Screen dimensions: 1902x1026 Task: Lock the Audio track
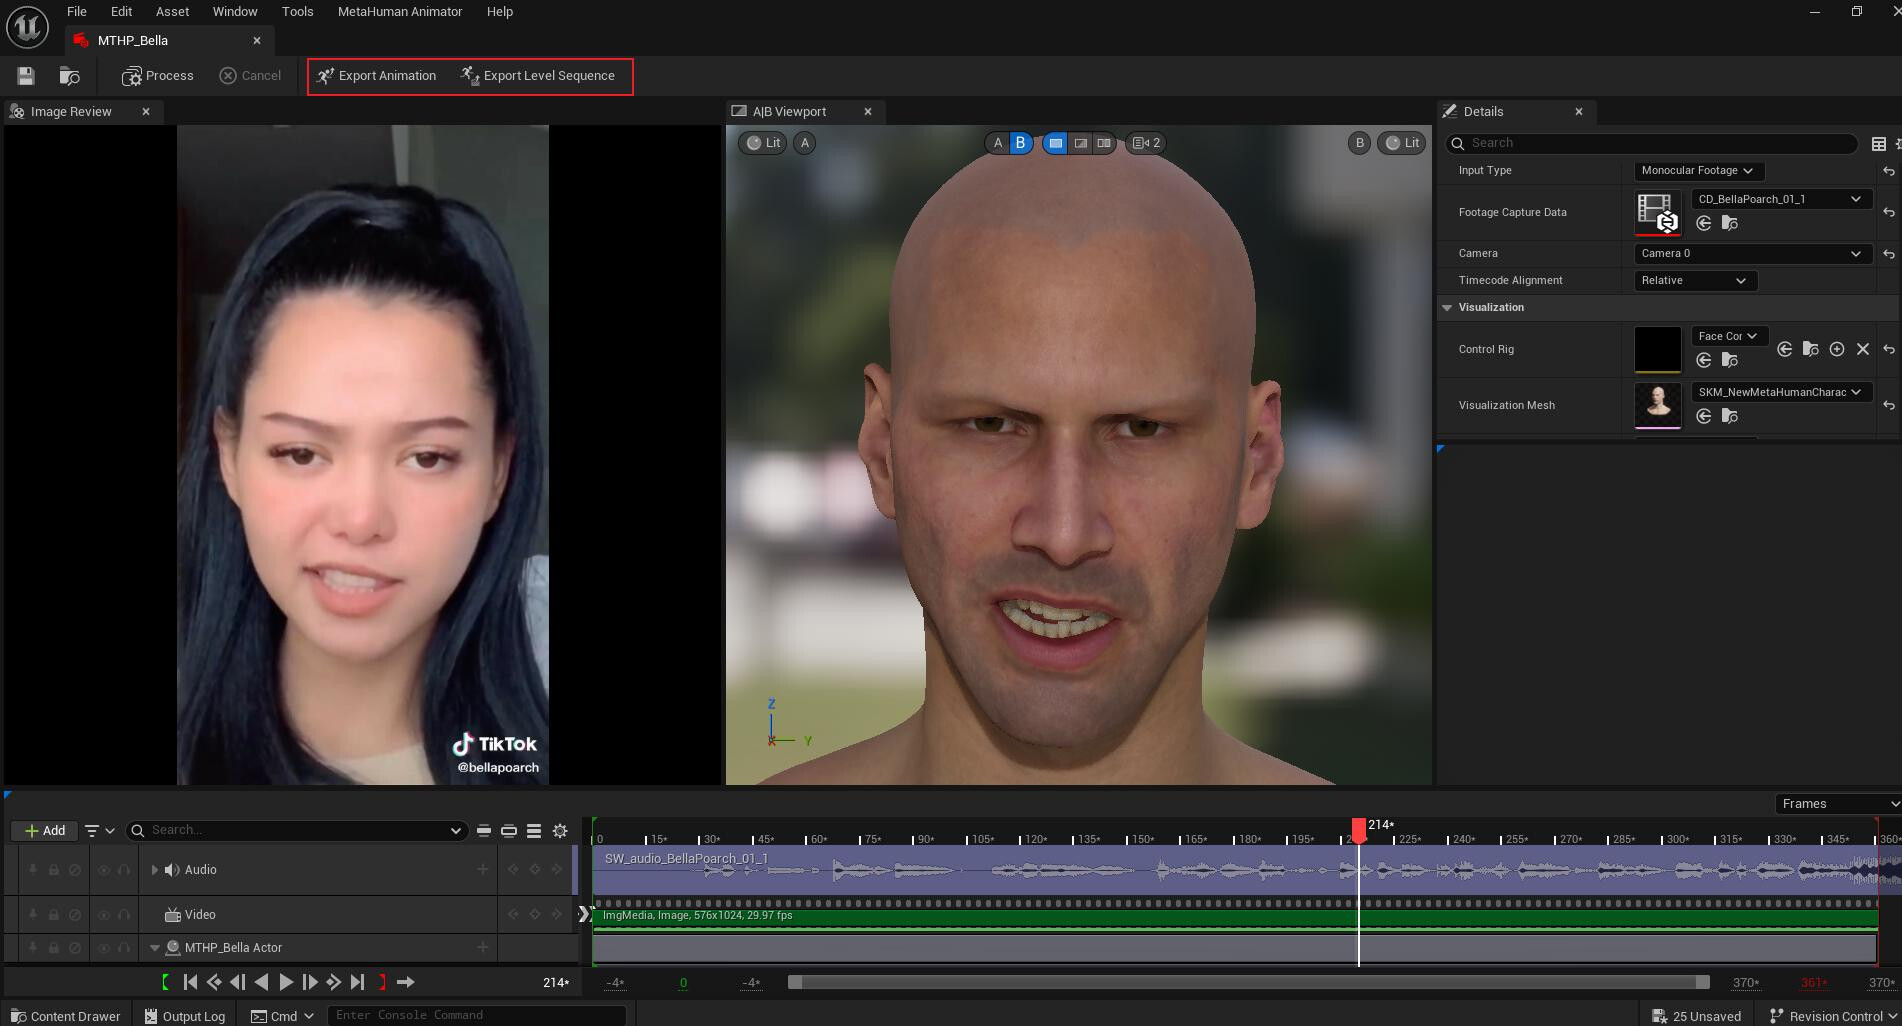[x=54, y=870]
